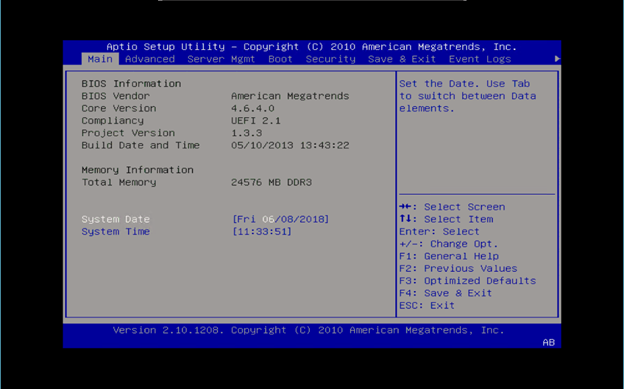The image size is (624, 389).
Task: Click the 24576 MB DDR3 value
Action: [x=271, y=182]
